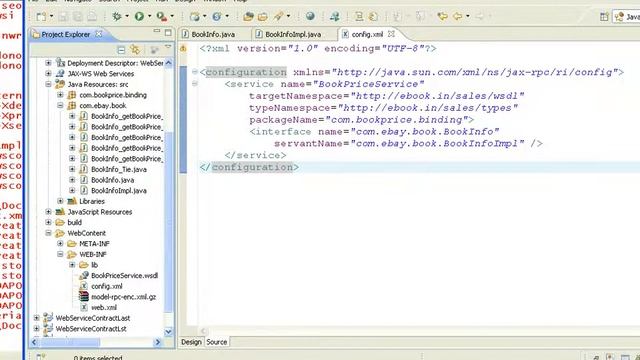
Task: Click the Debug bug icon in toolbar
Action: 117,16
